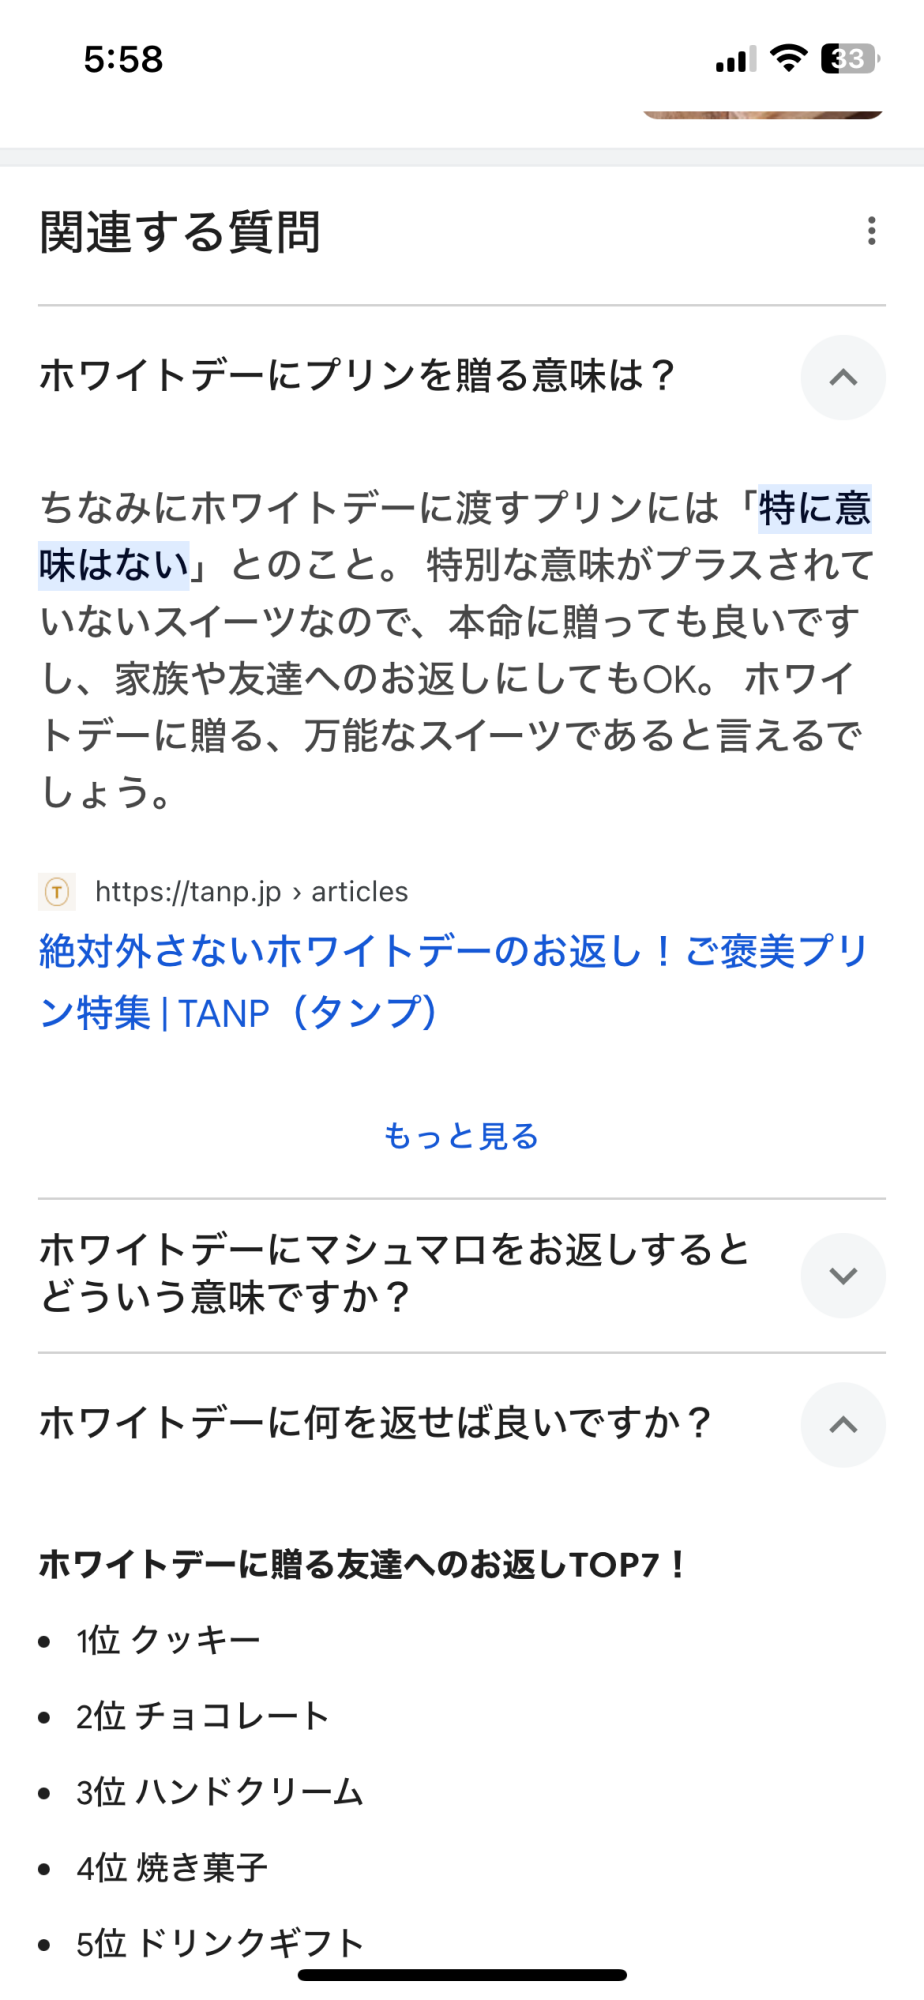This screenshot has width=924, height=2000.
Task: Tap the 何を返せば良いですか question title
Action: pos(375,1422)
